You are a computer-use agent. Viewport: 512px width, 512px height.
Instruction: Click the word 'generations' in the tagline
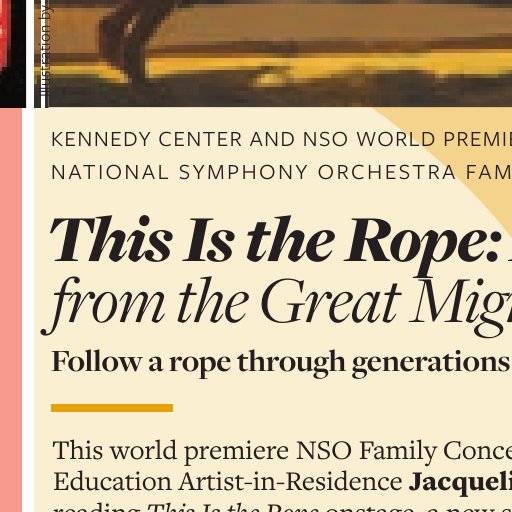[x=430, y=363]
